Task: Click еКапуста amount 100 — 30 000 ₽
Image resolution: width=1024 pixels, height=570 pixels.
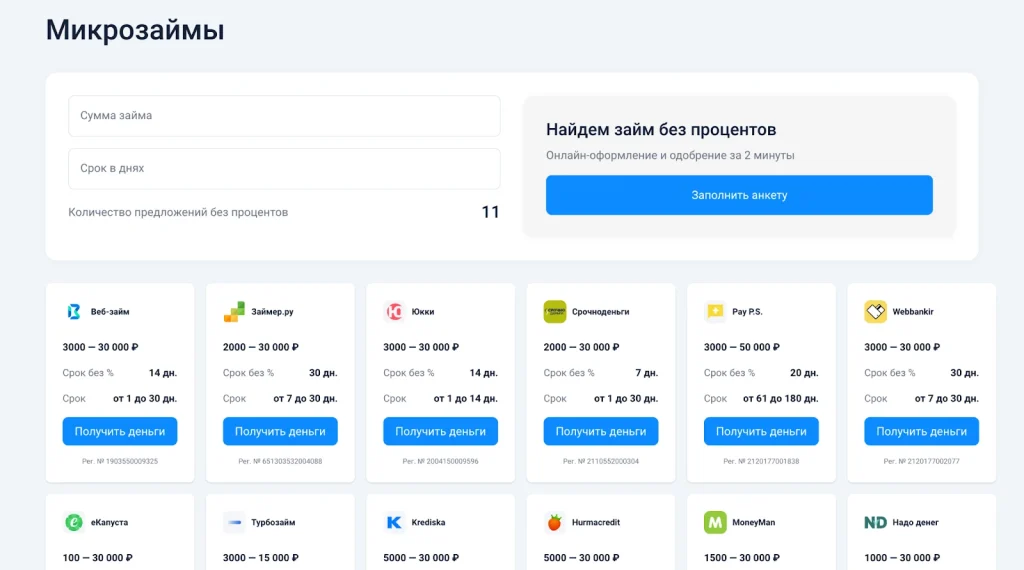Action: (97, 558)
